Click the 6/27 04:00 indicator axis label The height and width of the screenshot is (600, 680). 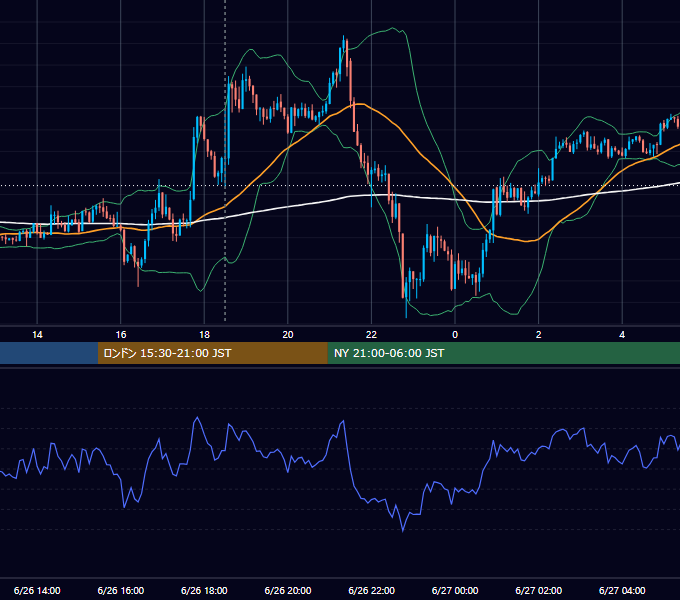pyautogui.click(x=622, y=590)
